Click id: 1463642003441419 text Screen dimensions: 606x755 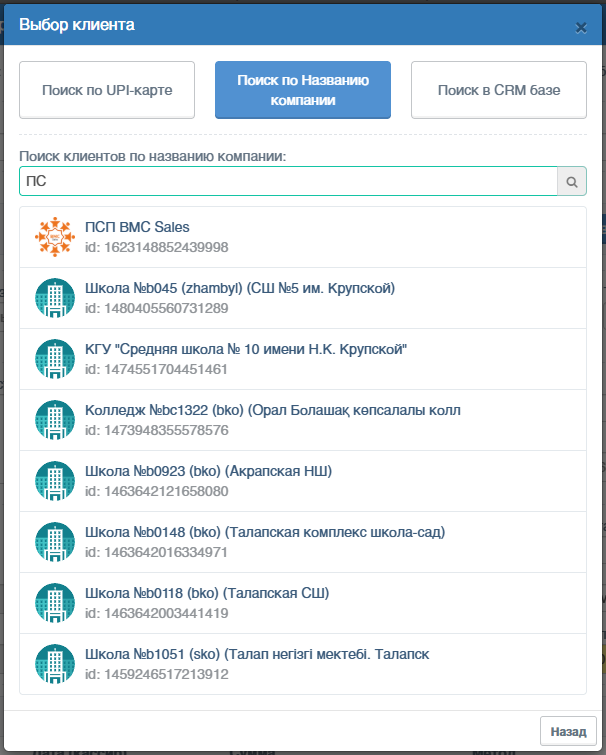tap(156, 613)
